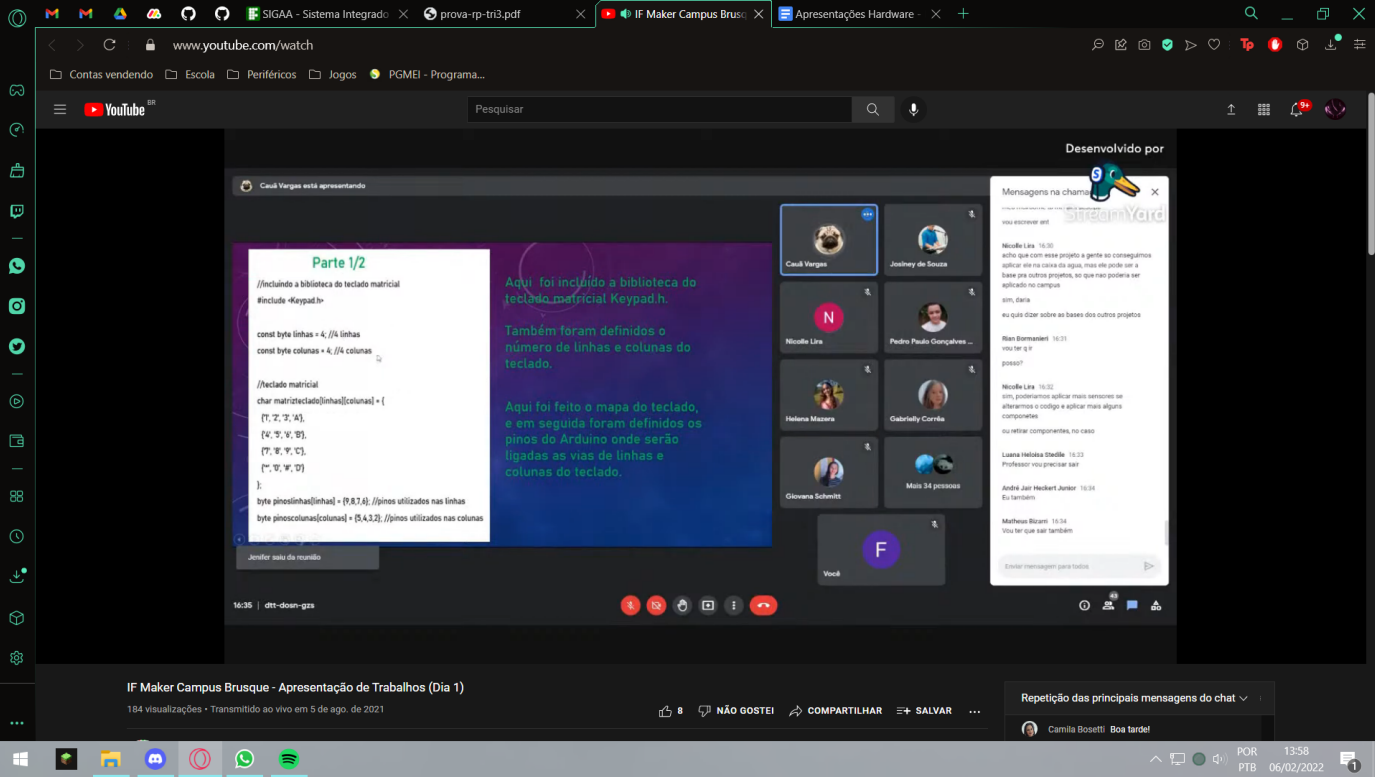Image resolution: width=1375 pixels, height=778 pixels.
Task: Click the COMPARTILHAR share button
Action: click(836, 711)
